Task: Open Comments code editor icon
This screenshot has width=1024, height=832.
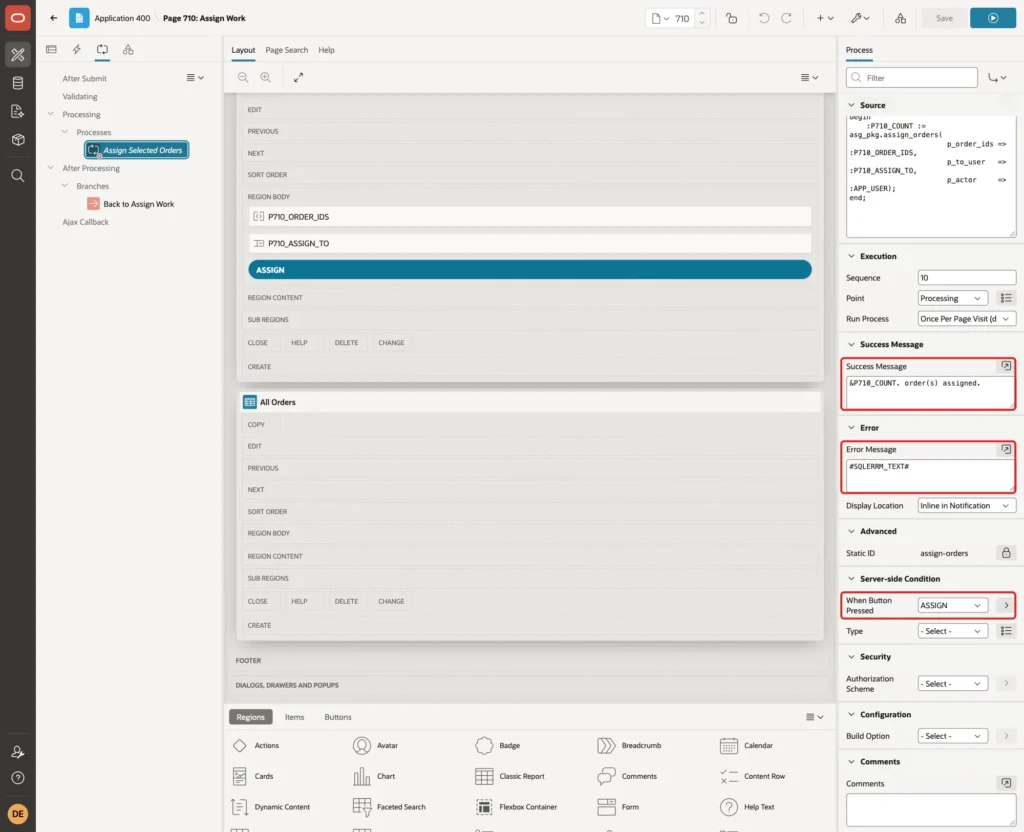Action: [1006, 783]
